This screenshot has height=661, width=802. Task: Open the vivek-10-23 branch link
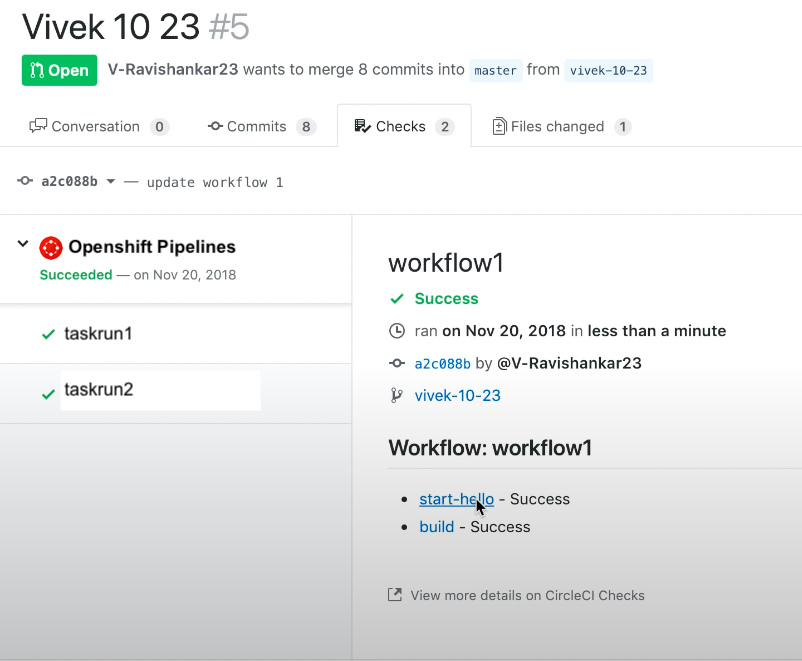point(458,395)
